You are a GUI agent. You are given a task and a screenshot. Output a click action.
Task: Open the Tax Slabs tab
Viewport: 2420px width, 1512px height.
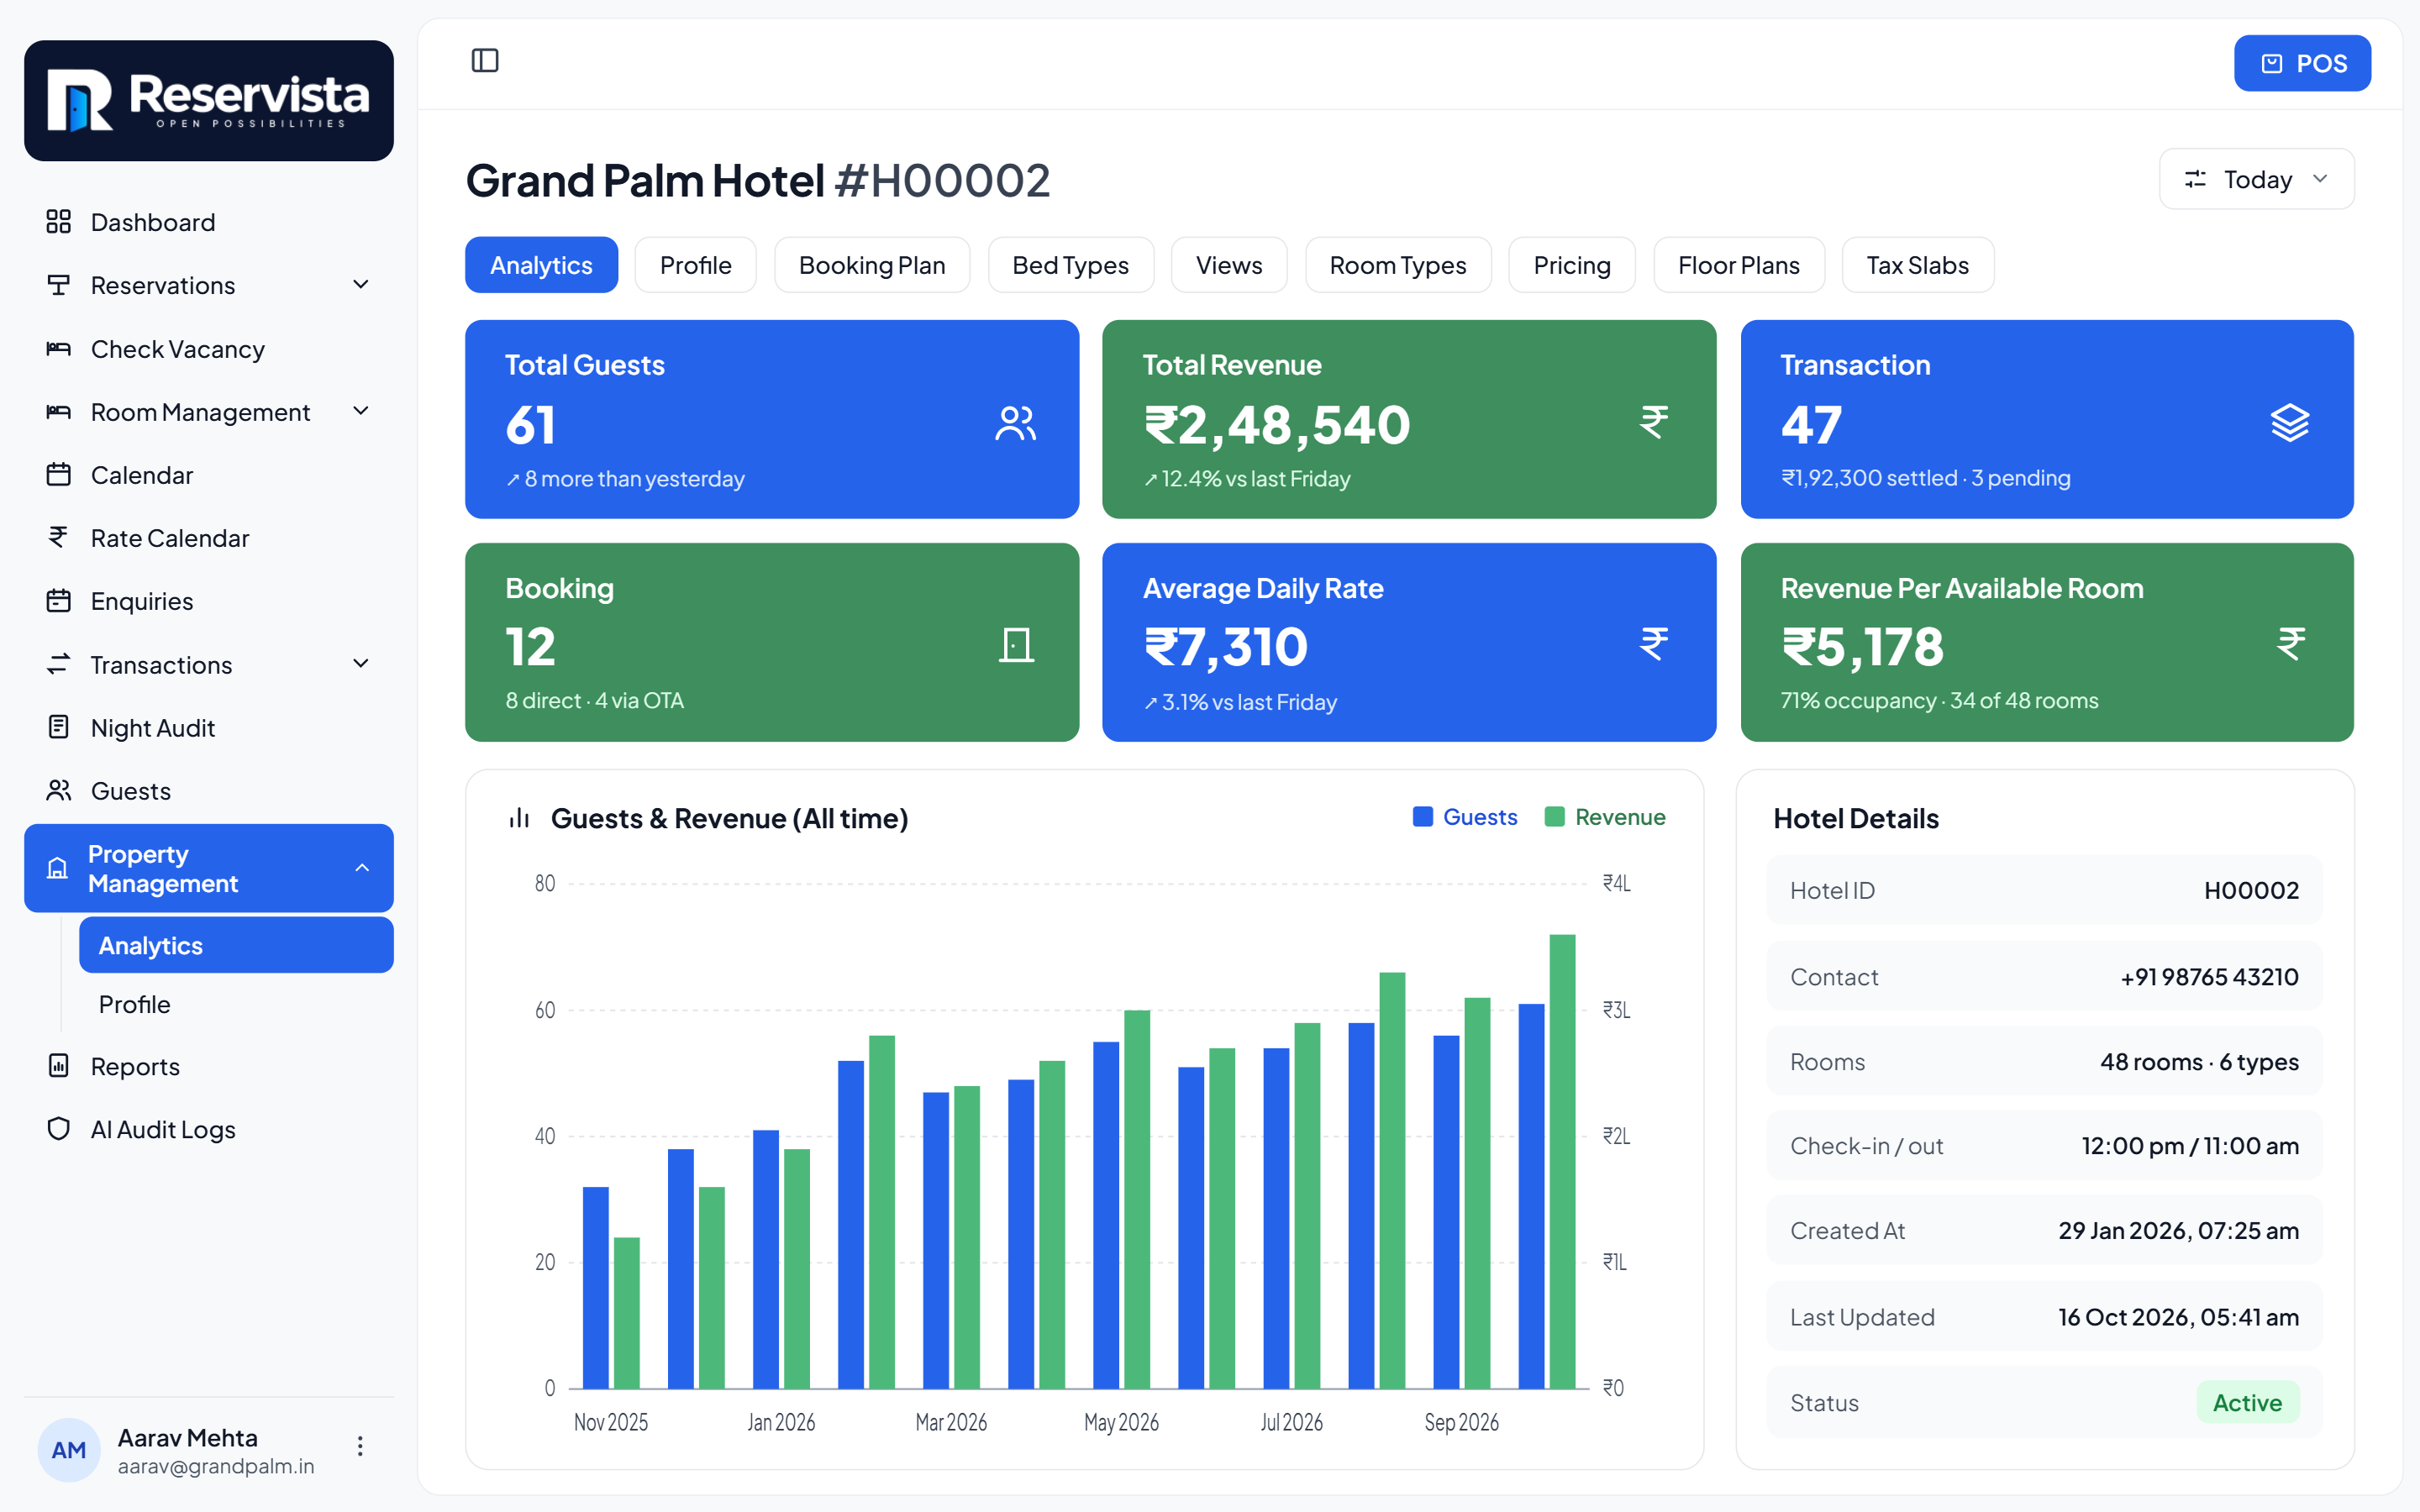[x=1917, y=265]
